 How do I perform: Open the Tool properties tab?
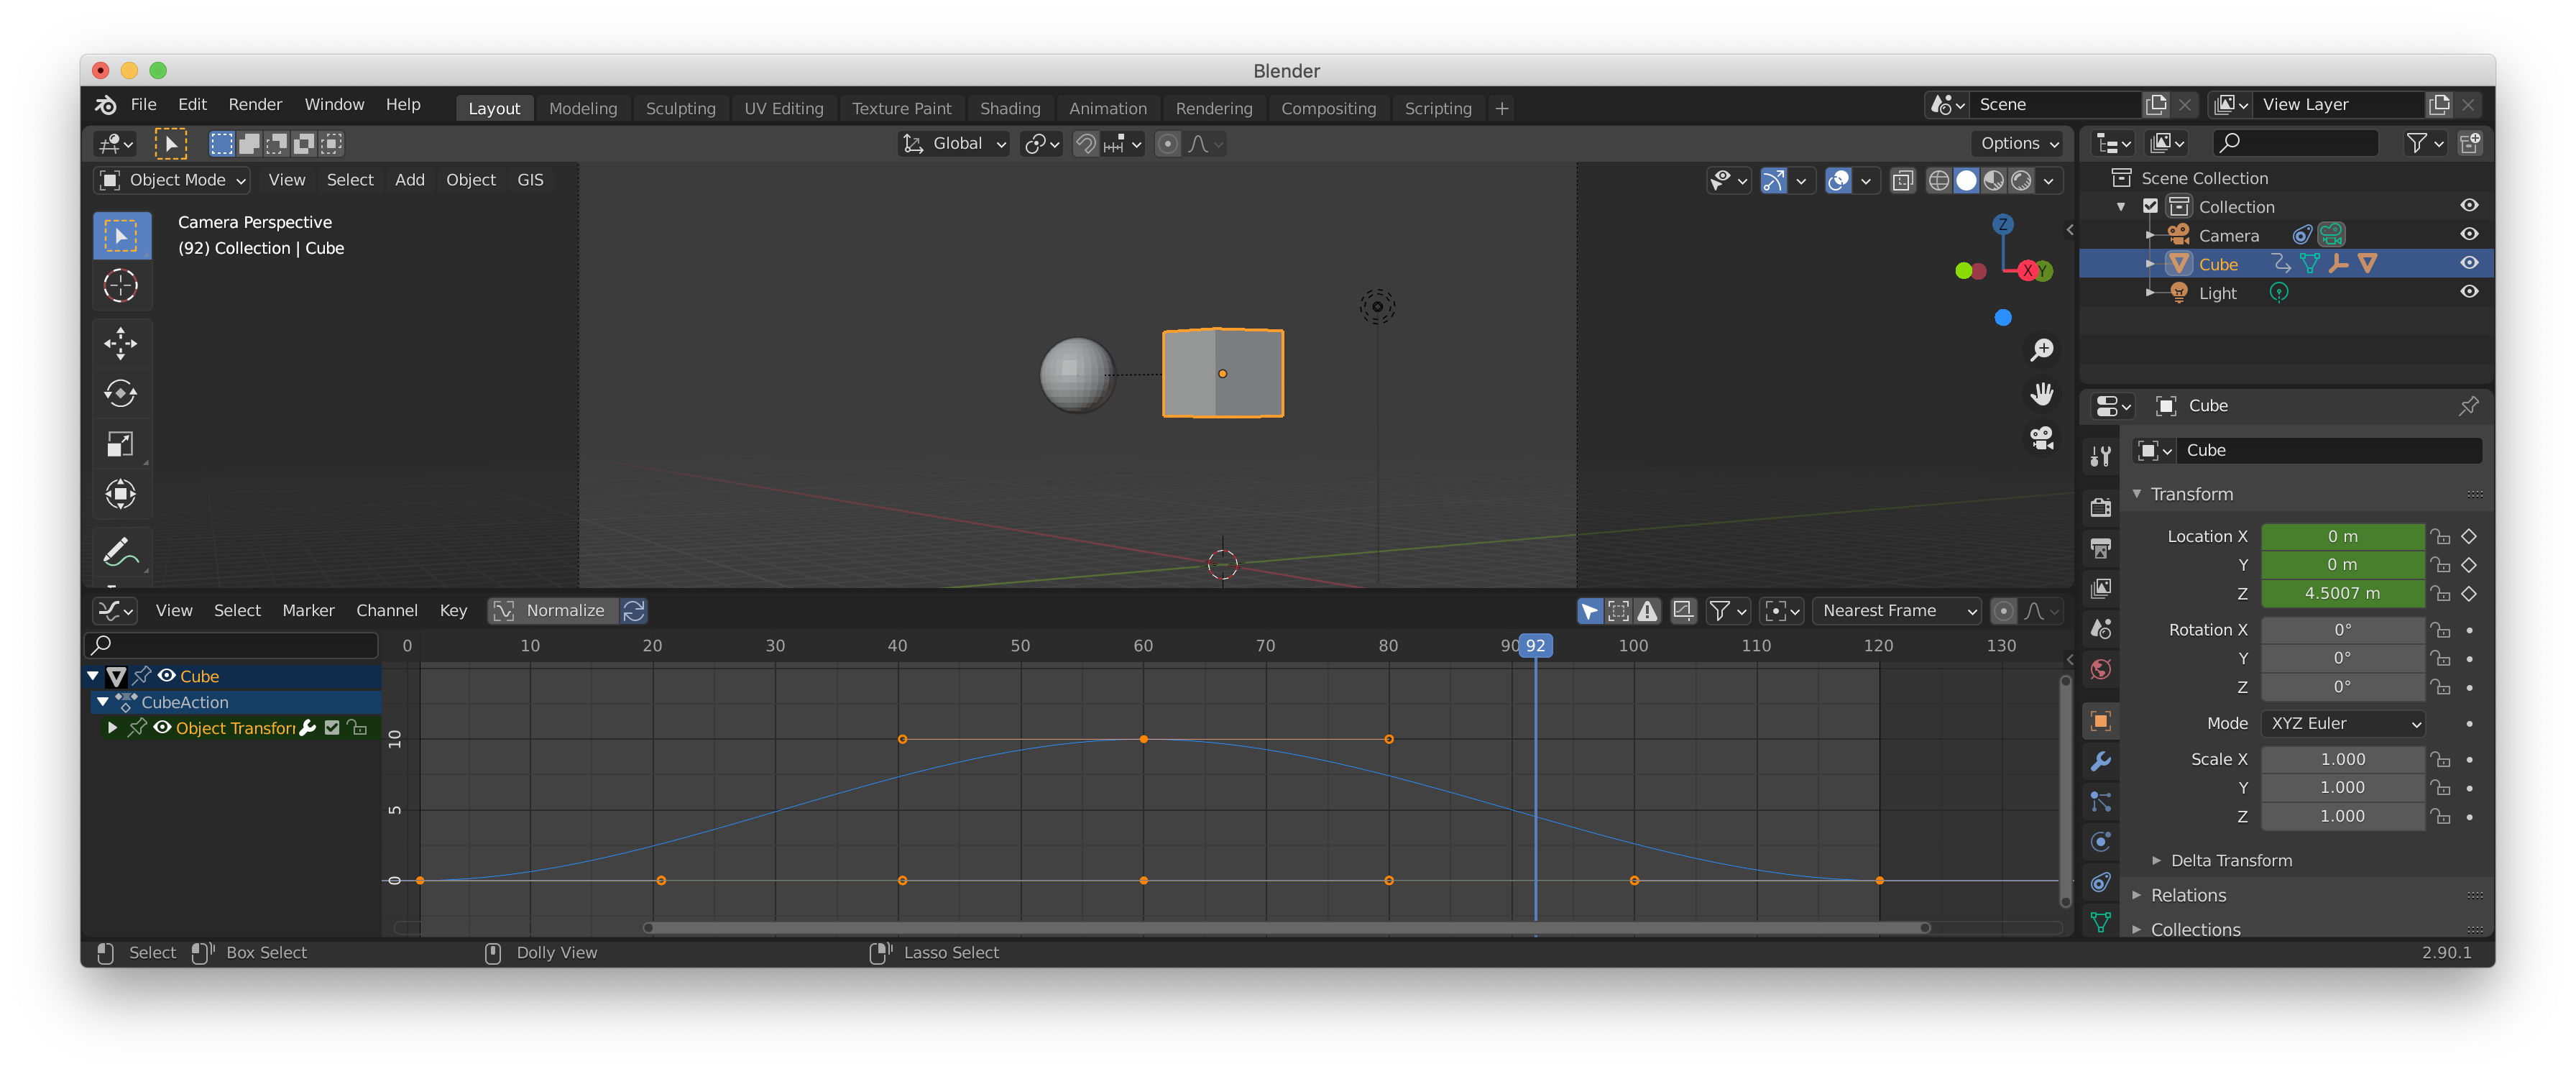click(2100, 457)
